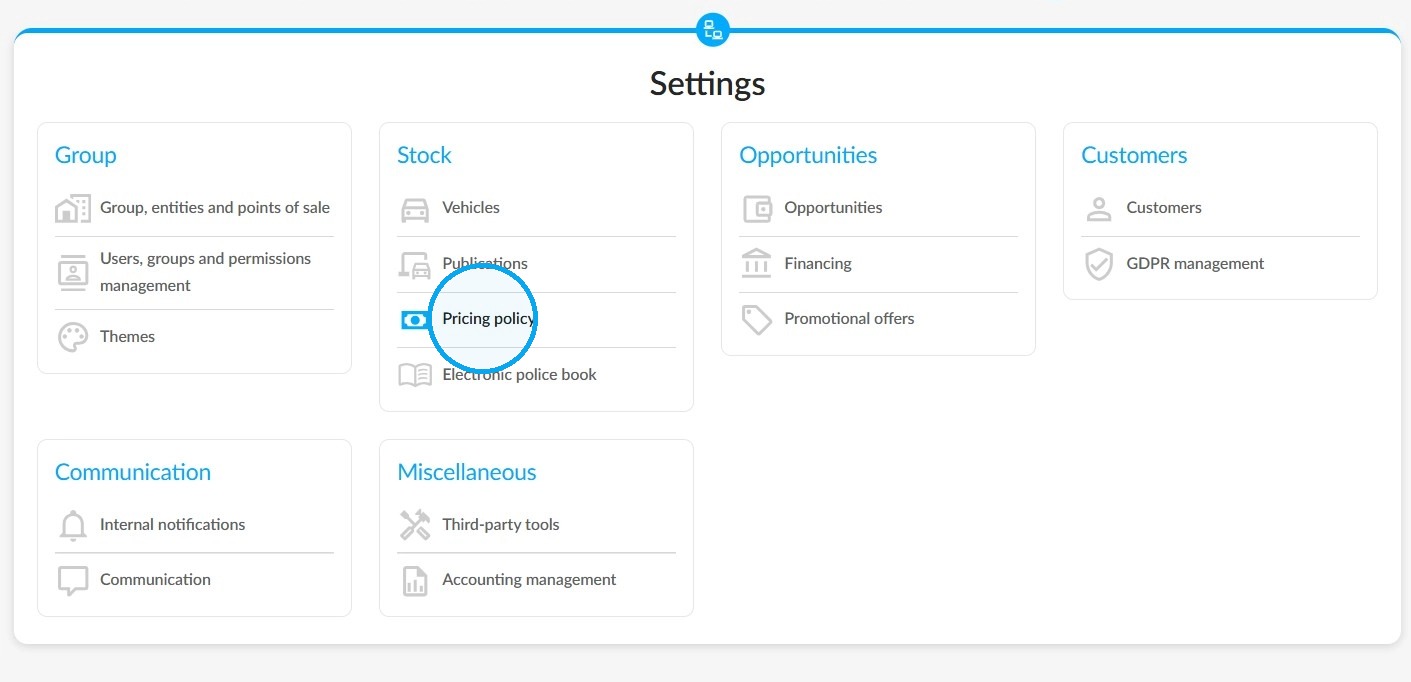Screen dimensions: 1411x682
Task: Click the bank building Financing icon
Action: click(x=757, y=264)
